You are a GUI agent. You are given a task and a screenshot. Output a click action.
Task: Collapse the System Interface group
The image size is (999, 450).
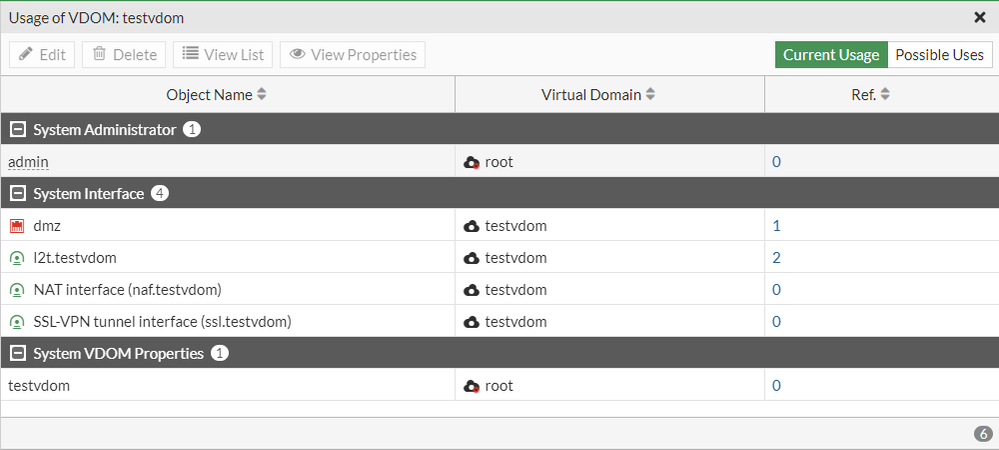[17, 194]
